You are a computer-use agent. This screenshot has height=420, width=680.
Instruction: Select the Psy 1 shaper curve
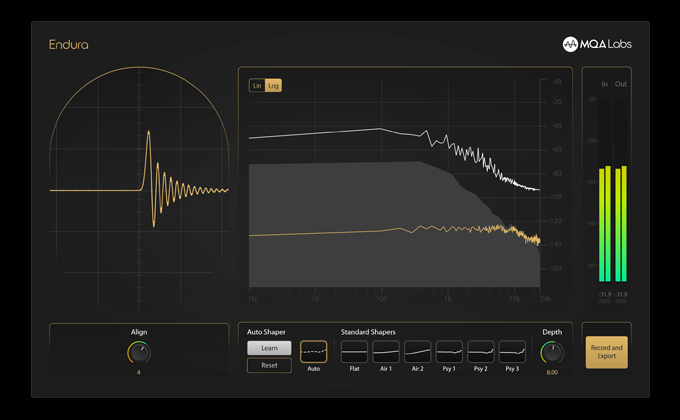[449, 351]
